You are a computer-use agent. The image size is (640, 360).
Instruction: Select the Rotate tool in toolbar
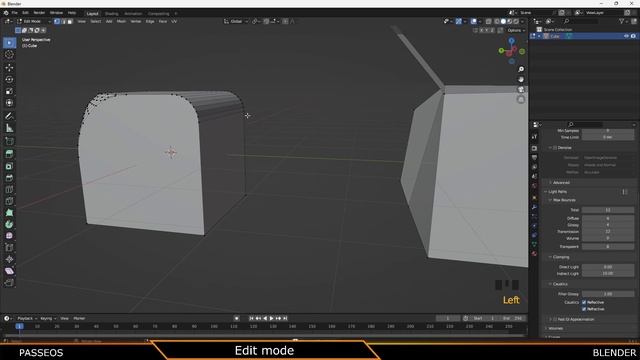(x=9, y=79)
